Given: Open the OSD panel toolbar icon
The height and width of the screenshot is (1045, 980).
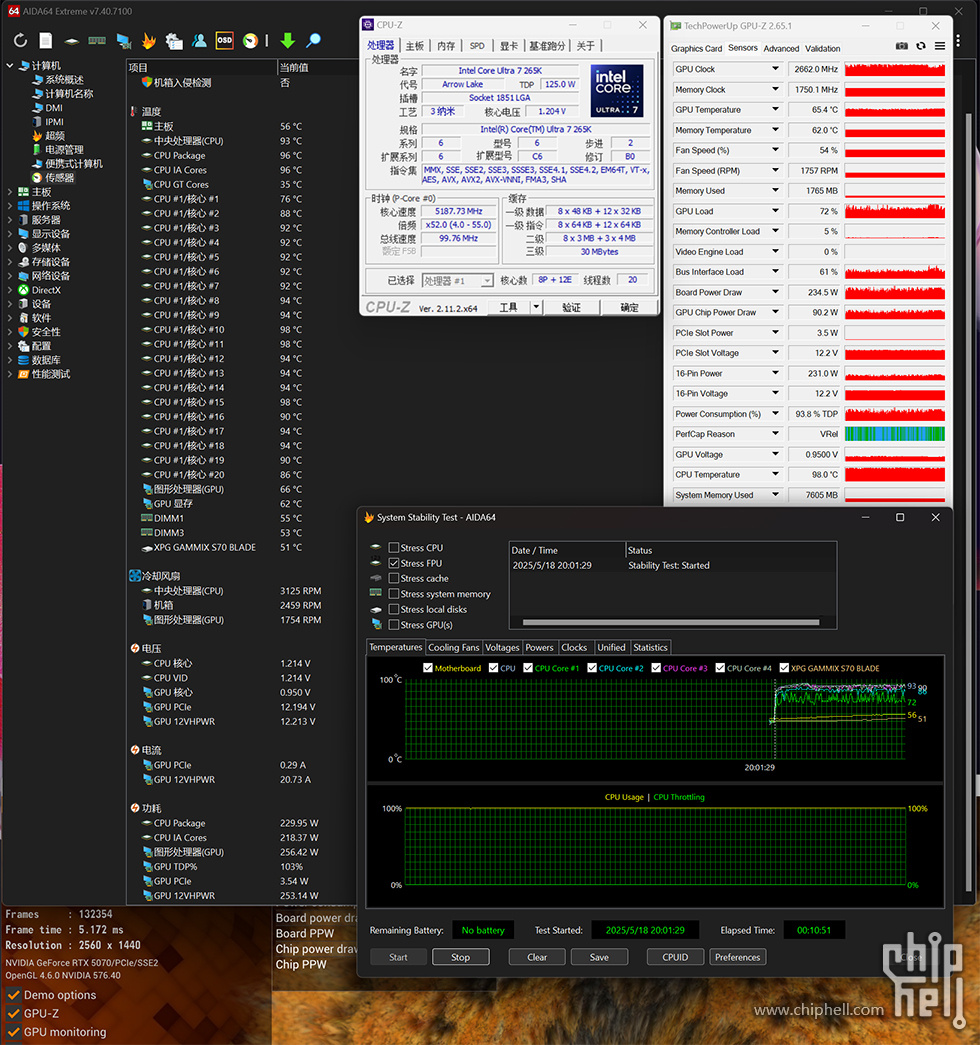Looking at the screenshot, I should pos(225,41).
